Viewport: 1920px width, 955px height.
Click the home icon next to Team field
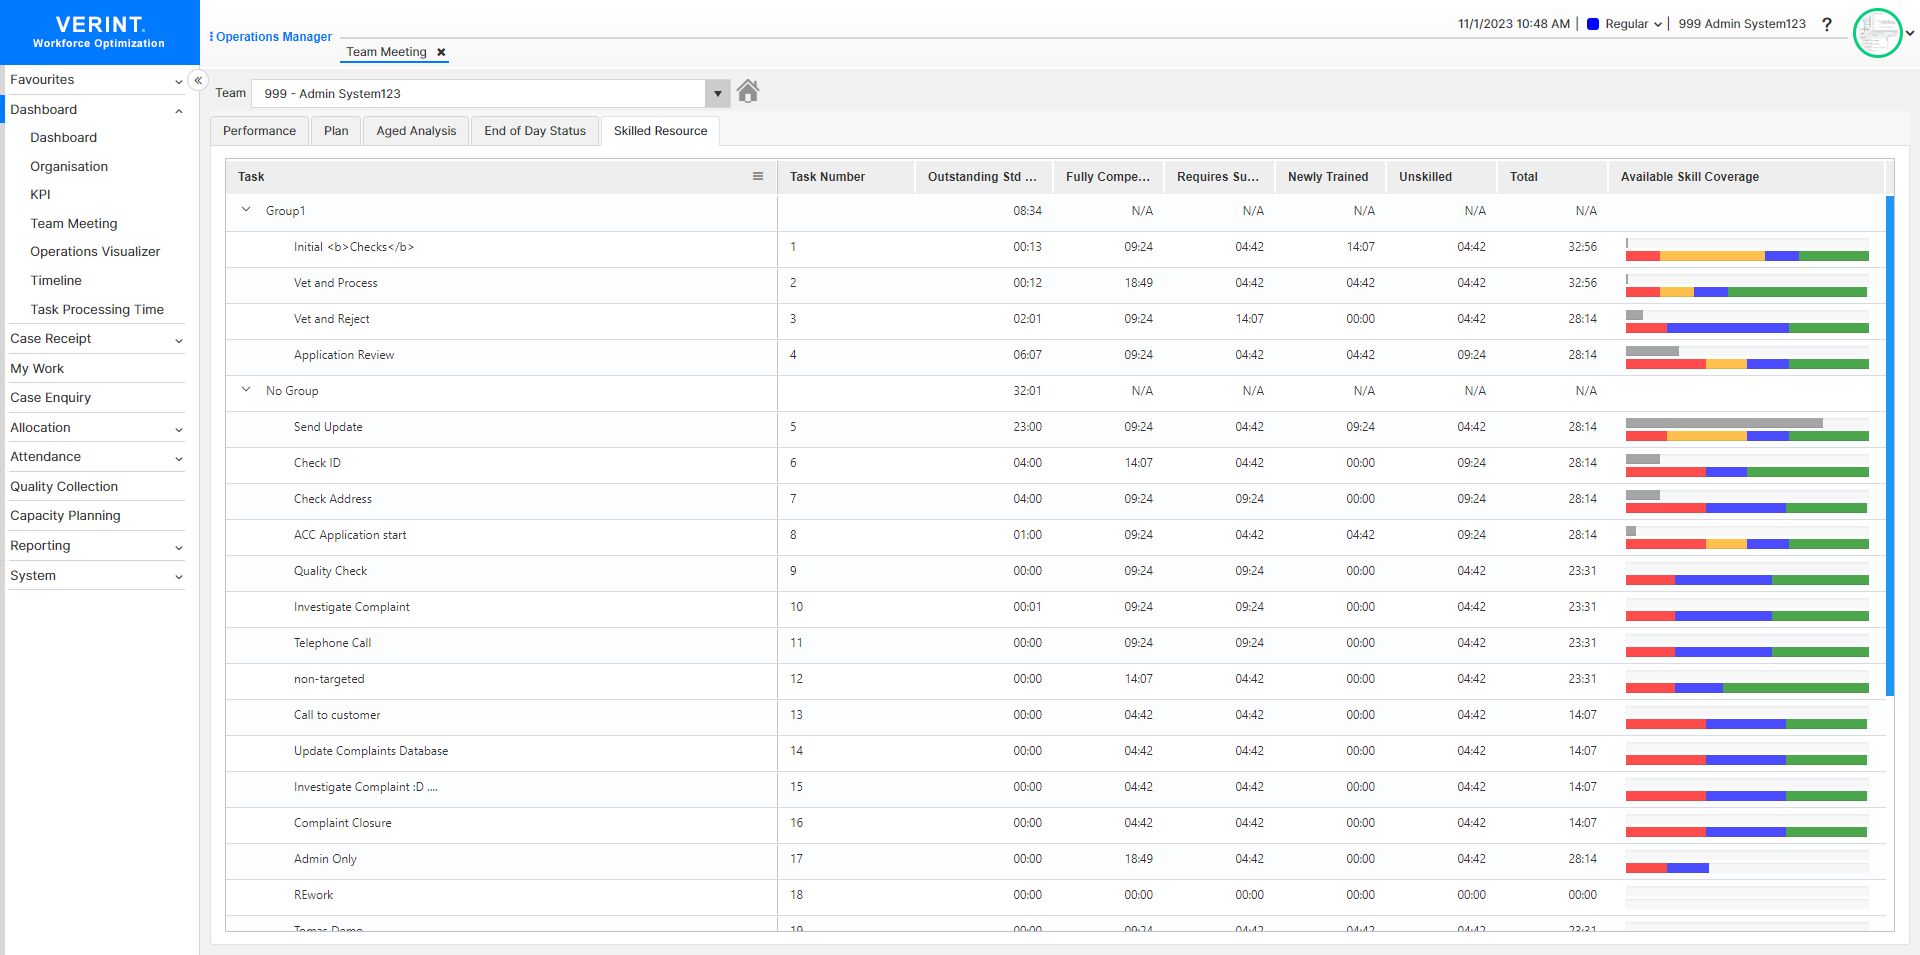[x=748, y=92]
